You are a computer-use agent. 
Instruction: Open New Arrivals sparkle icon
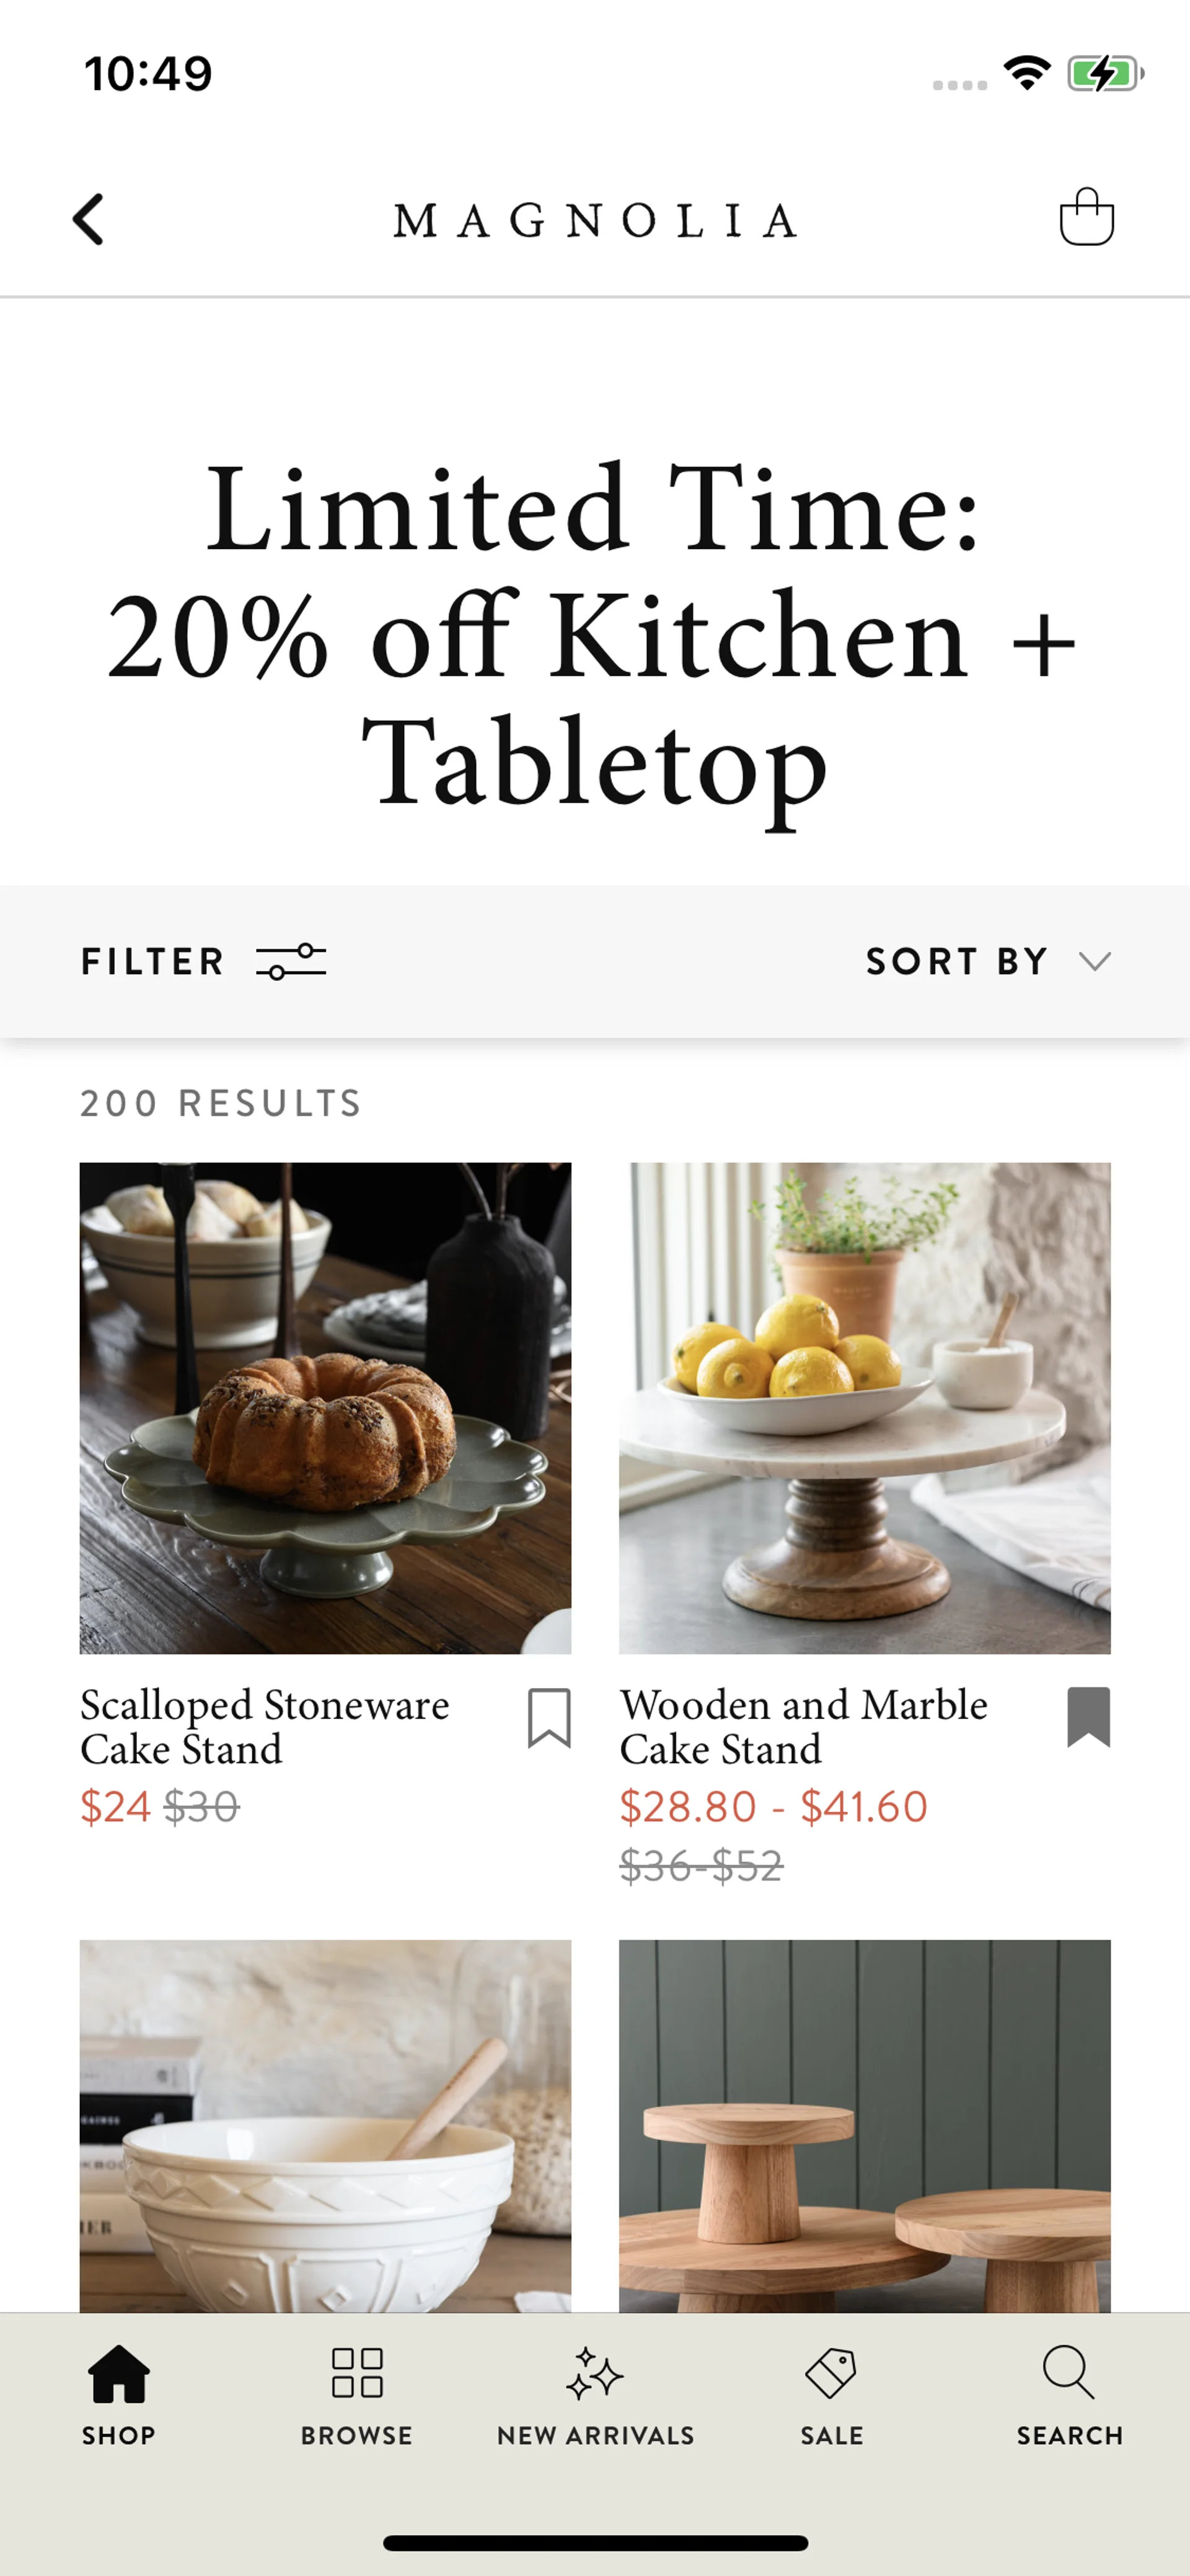(595, 2374)
